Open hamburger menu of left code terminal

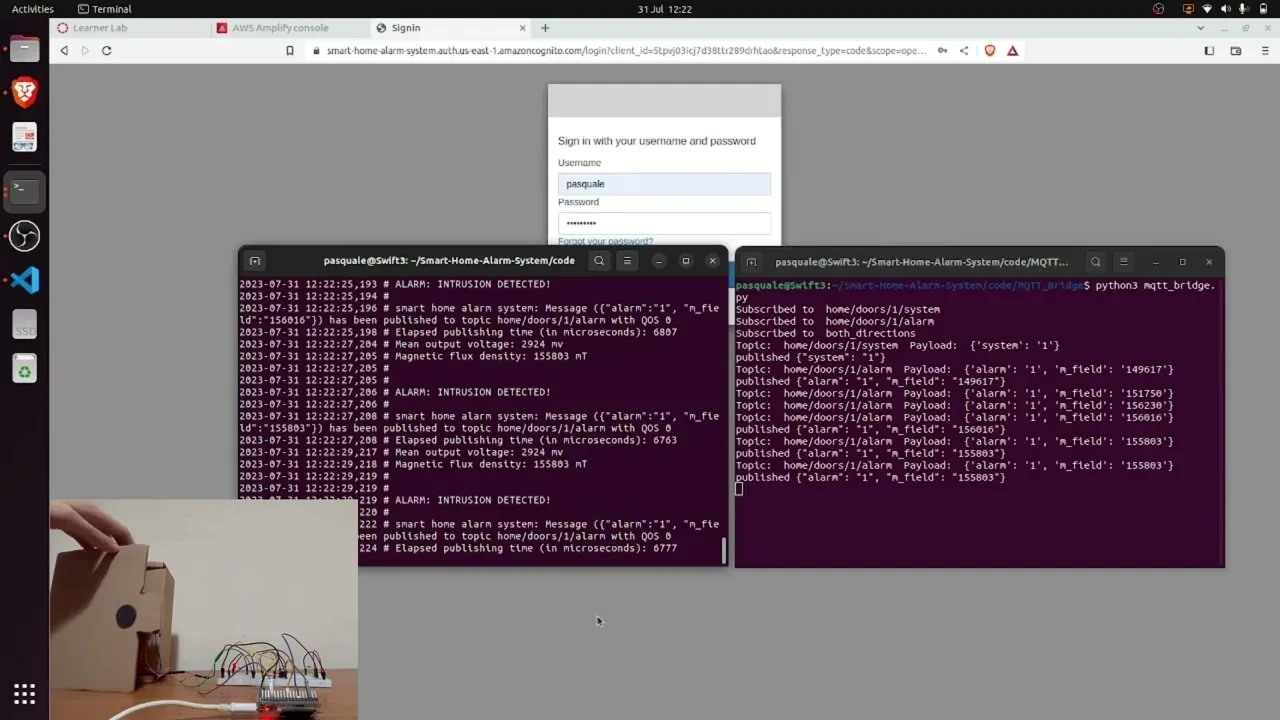(x=628, y=261)
